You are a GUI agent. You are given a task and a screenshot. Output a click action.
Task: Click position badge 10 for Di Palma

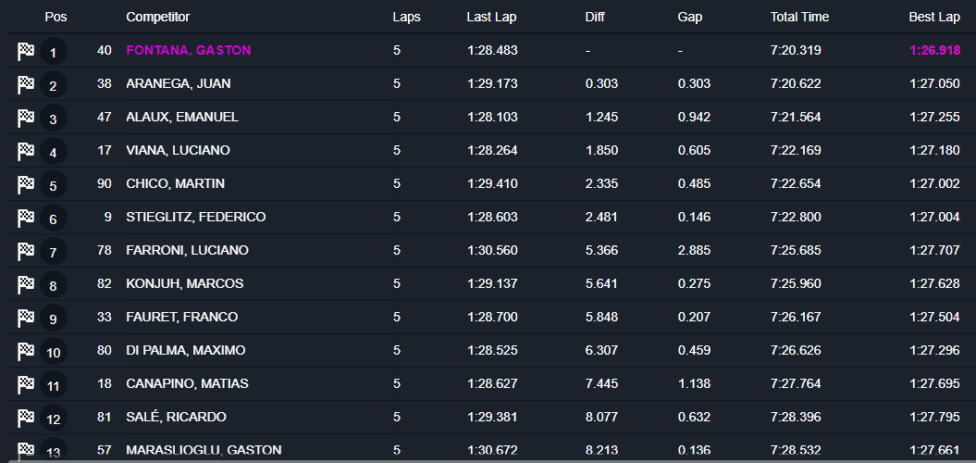click(x=53, y=352)
